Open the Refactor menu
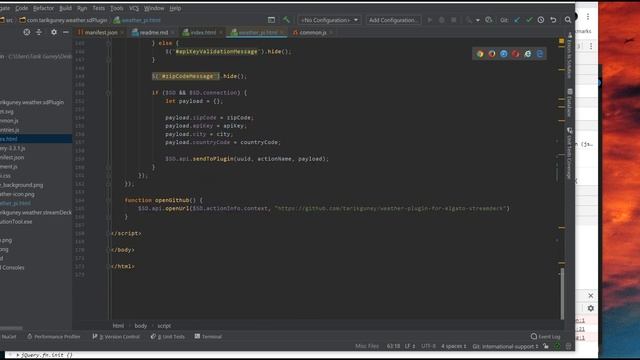 (43, 8)
